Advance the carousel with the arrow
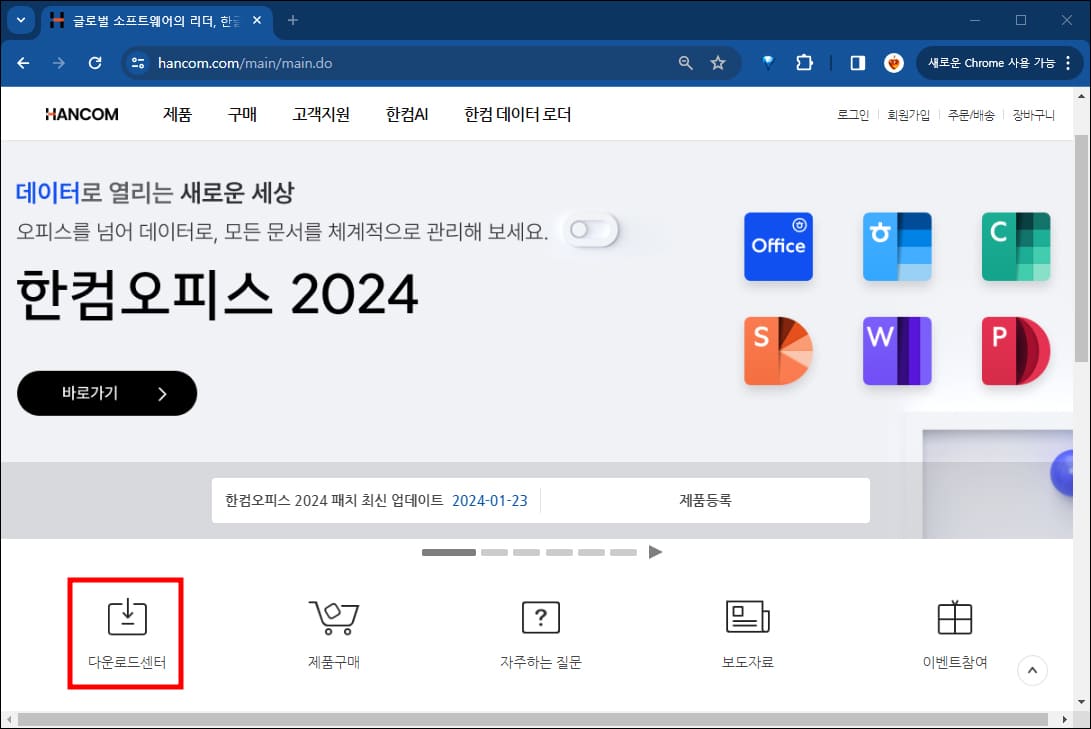Viewport: 1091px width, 729px height. 656,551
